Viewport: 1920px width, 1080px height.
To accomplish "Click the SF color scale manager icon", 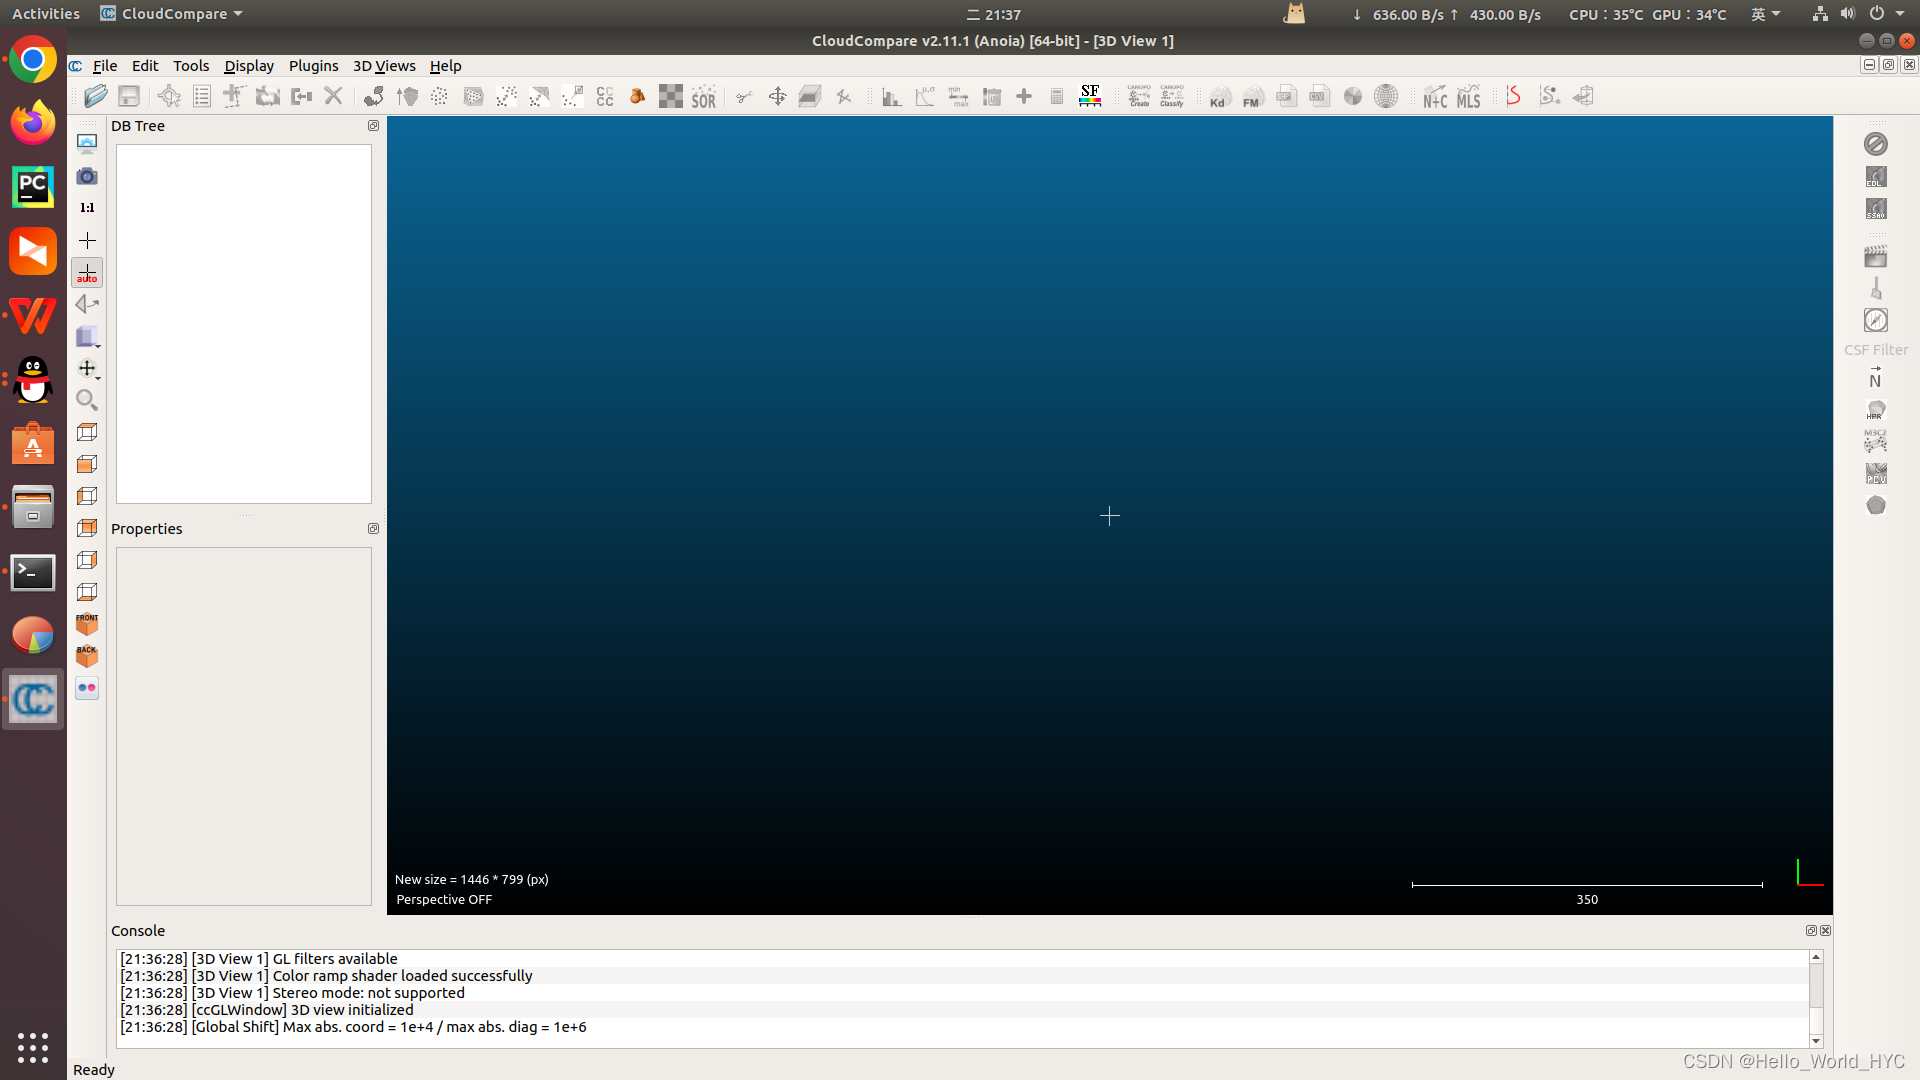I will tap(1090, 96).
